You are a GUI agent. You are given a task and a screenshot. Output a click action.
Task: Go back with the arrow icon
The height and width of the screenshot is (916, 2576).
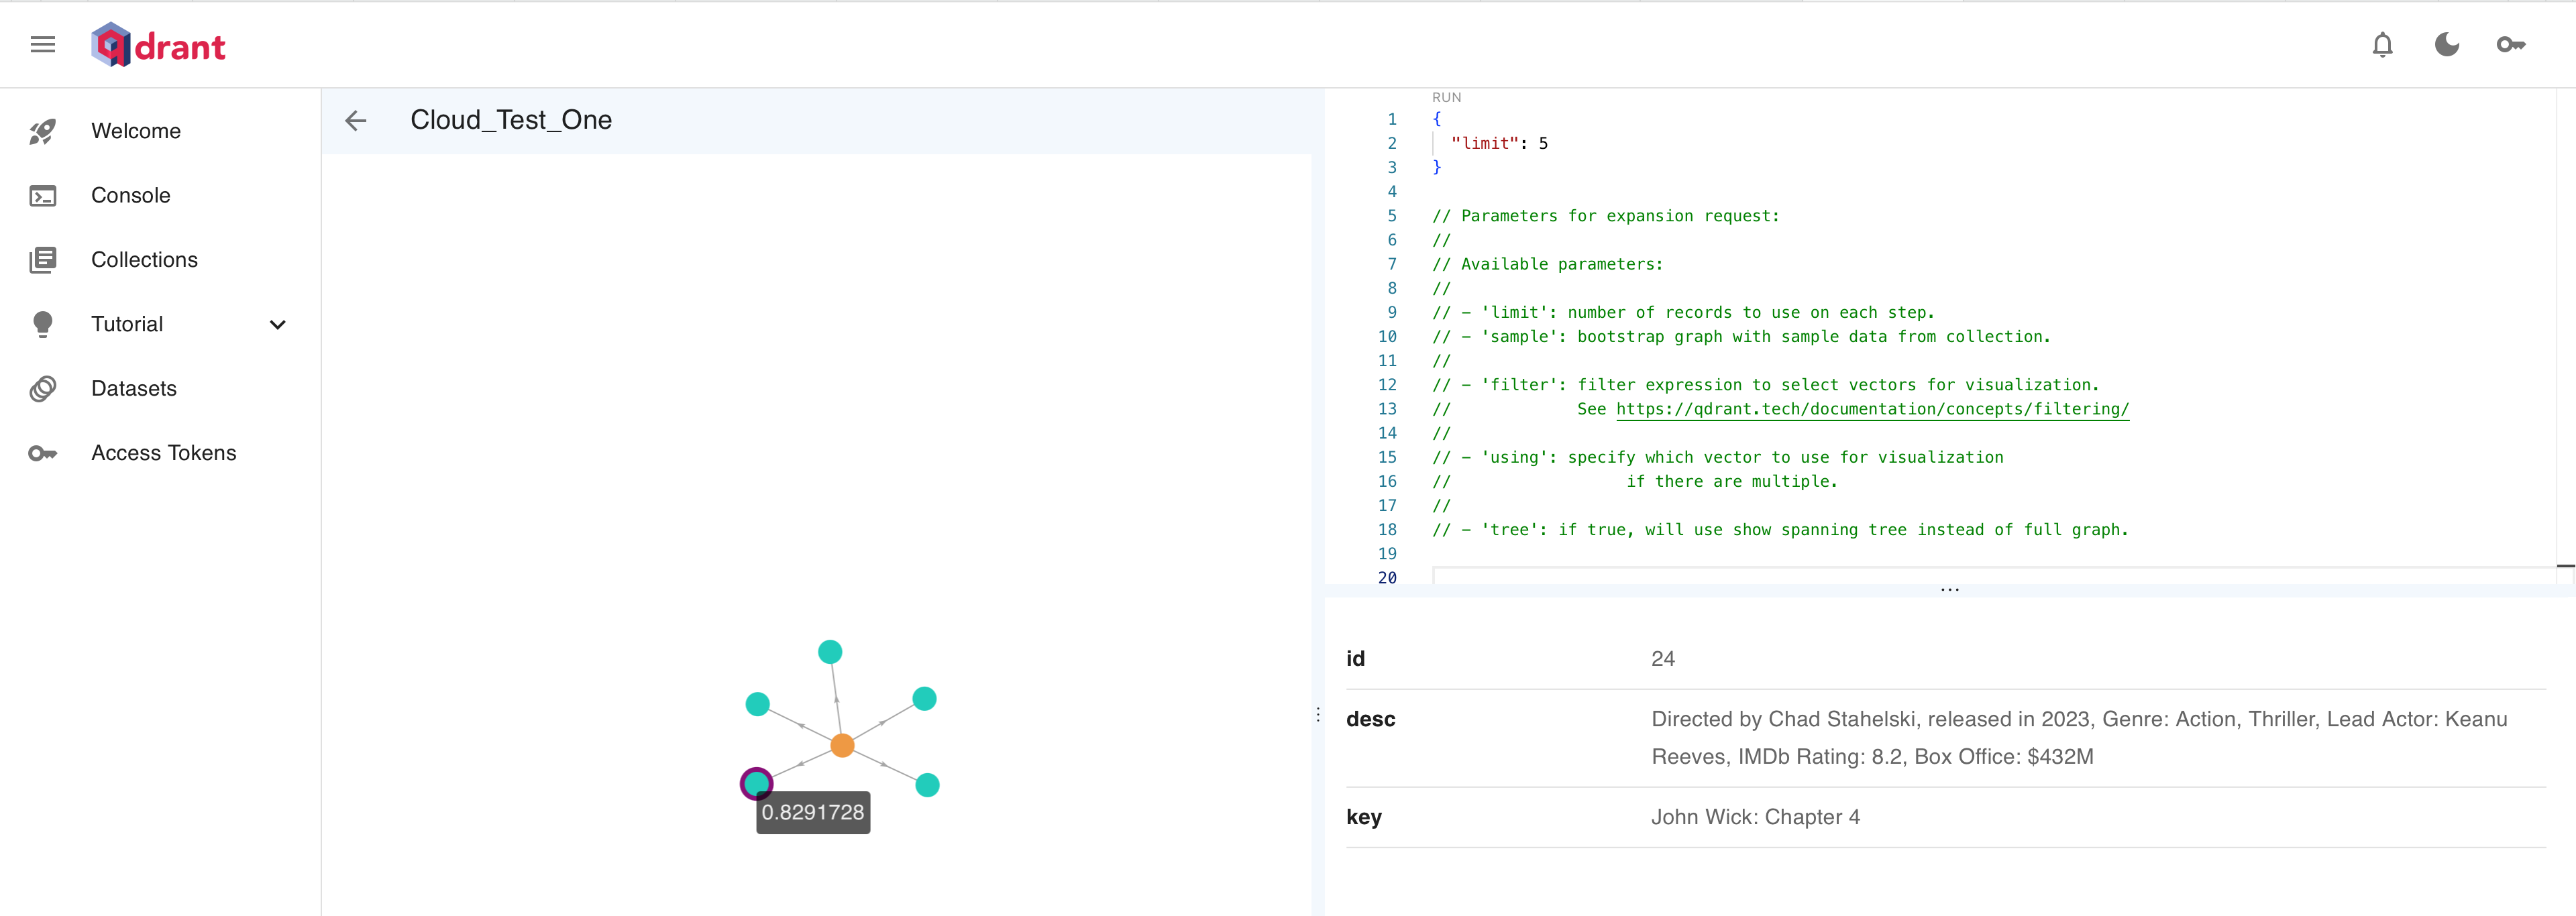pos(356,121)
